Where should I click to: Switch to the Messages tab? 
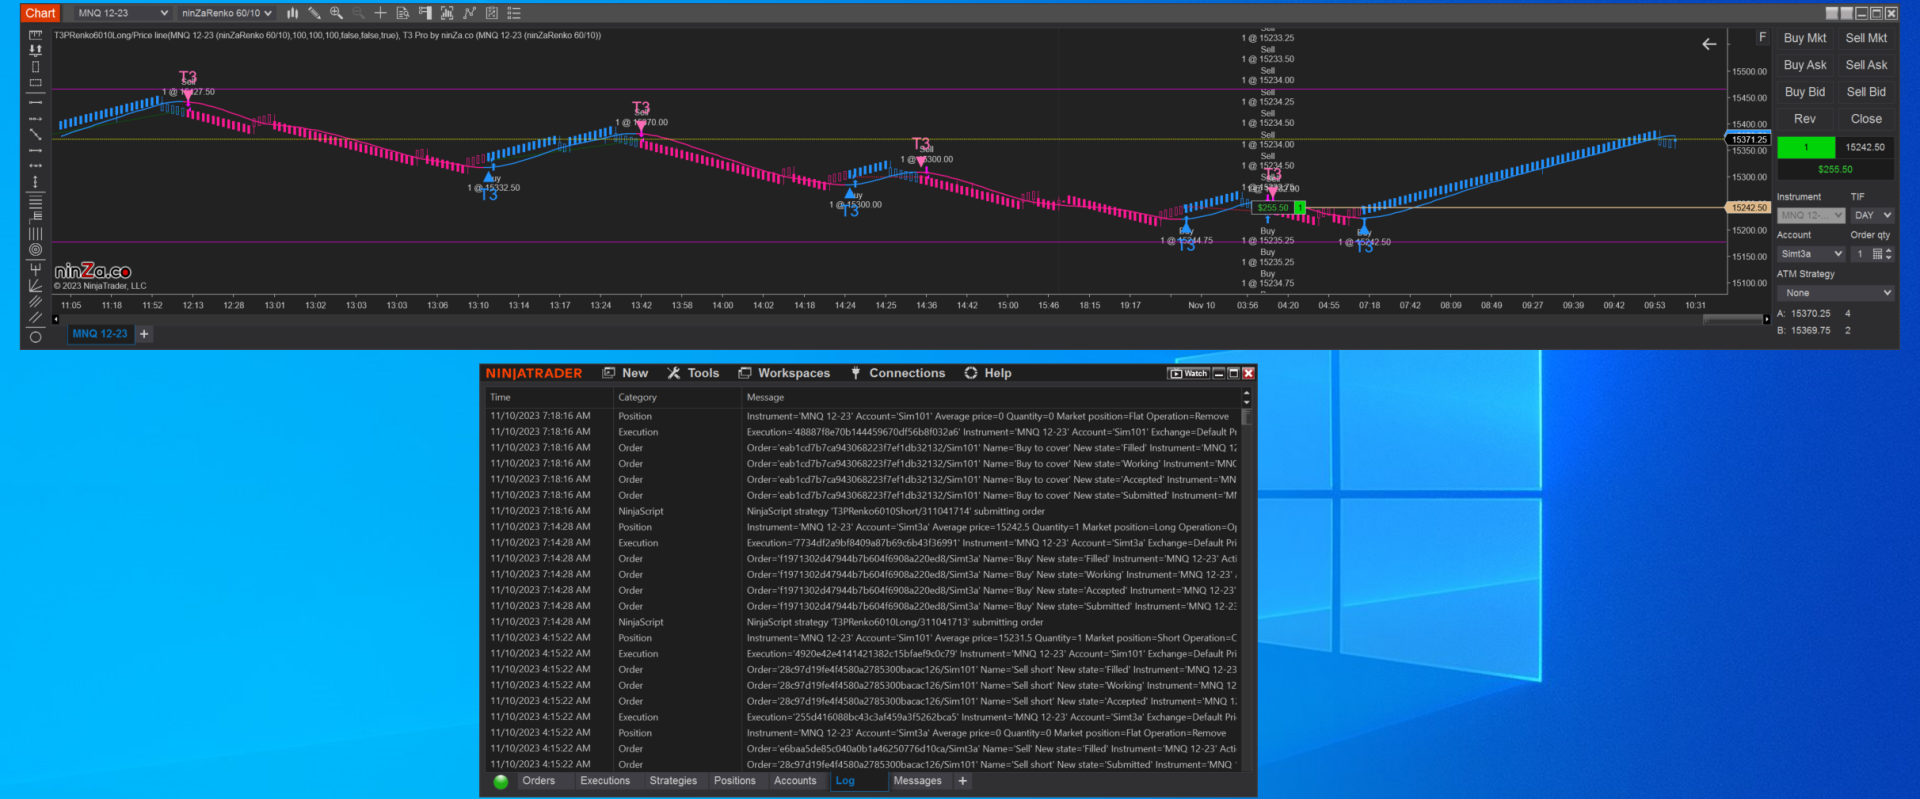(917, 781)
